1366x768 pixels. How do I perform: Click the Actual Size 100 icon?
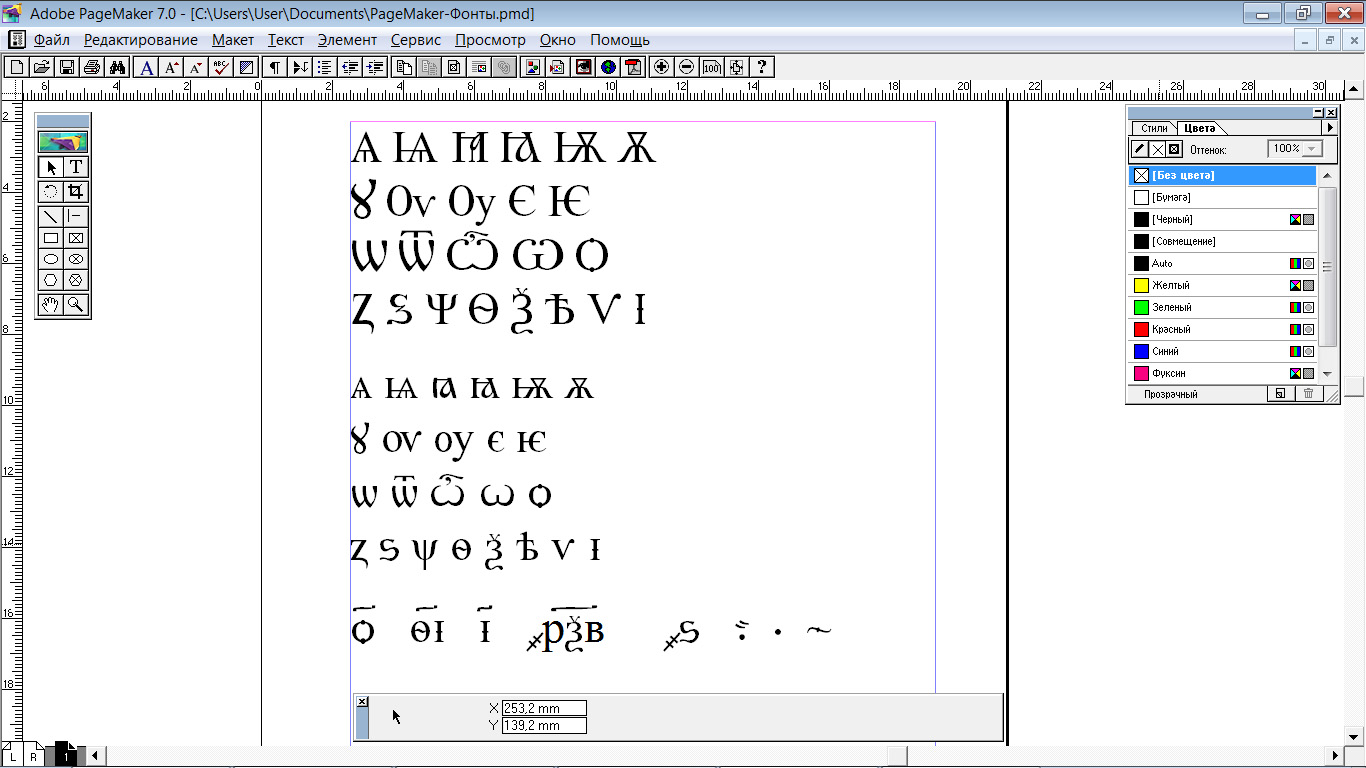click(x=712, y=67)
